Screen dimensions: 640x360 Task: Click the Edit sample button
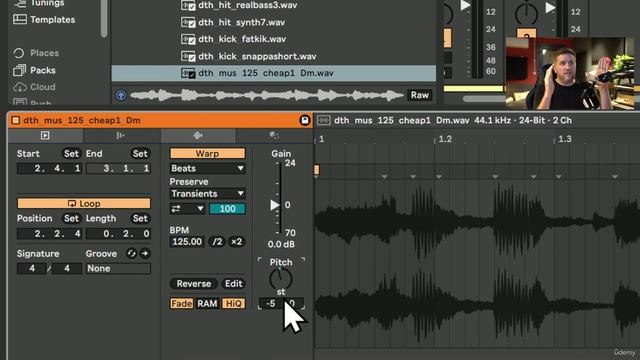[233, 284]
